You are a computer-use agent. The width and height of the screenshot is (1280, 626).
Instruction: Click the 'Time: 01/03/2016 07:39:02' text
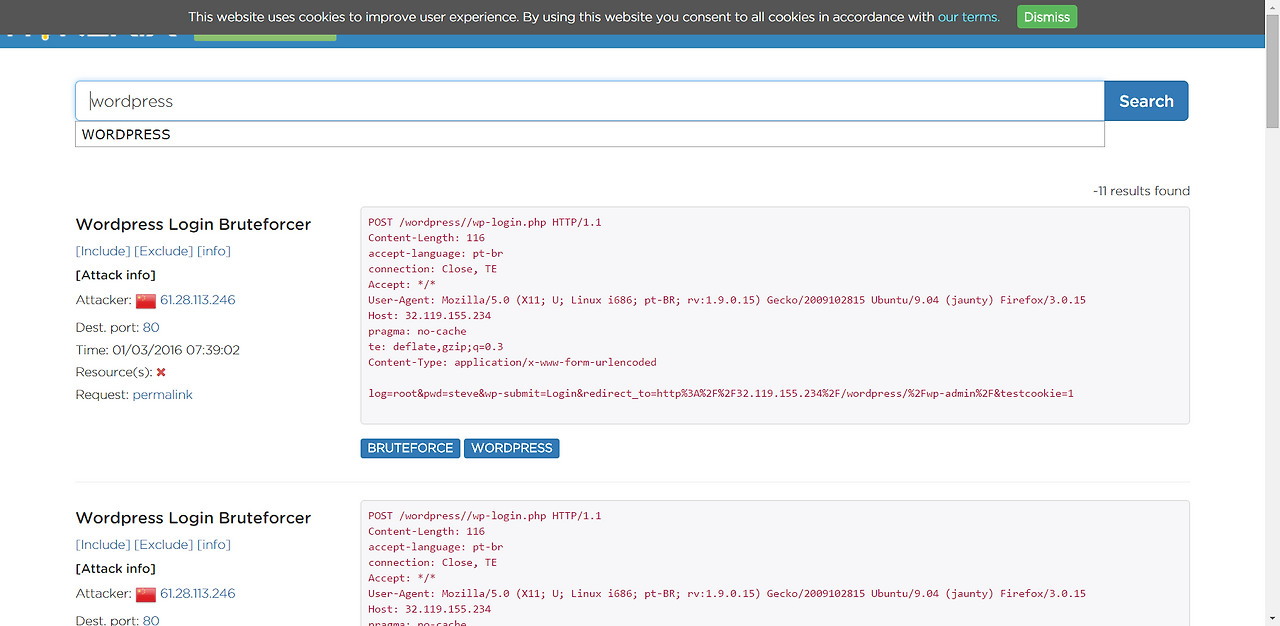(158, 350)
